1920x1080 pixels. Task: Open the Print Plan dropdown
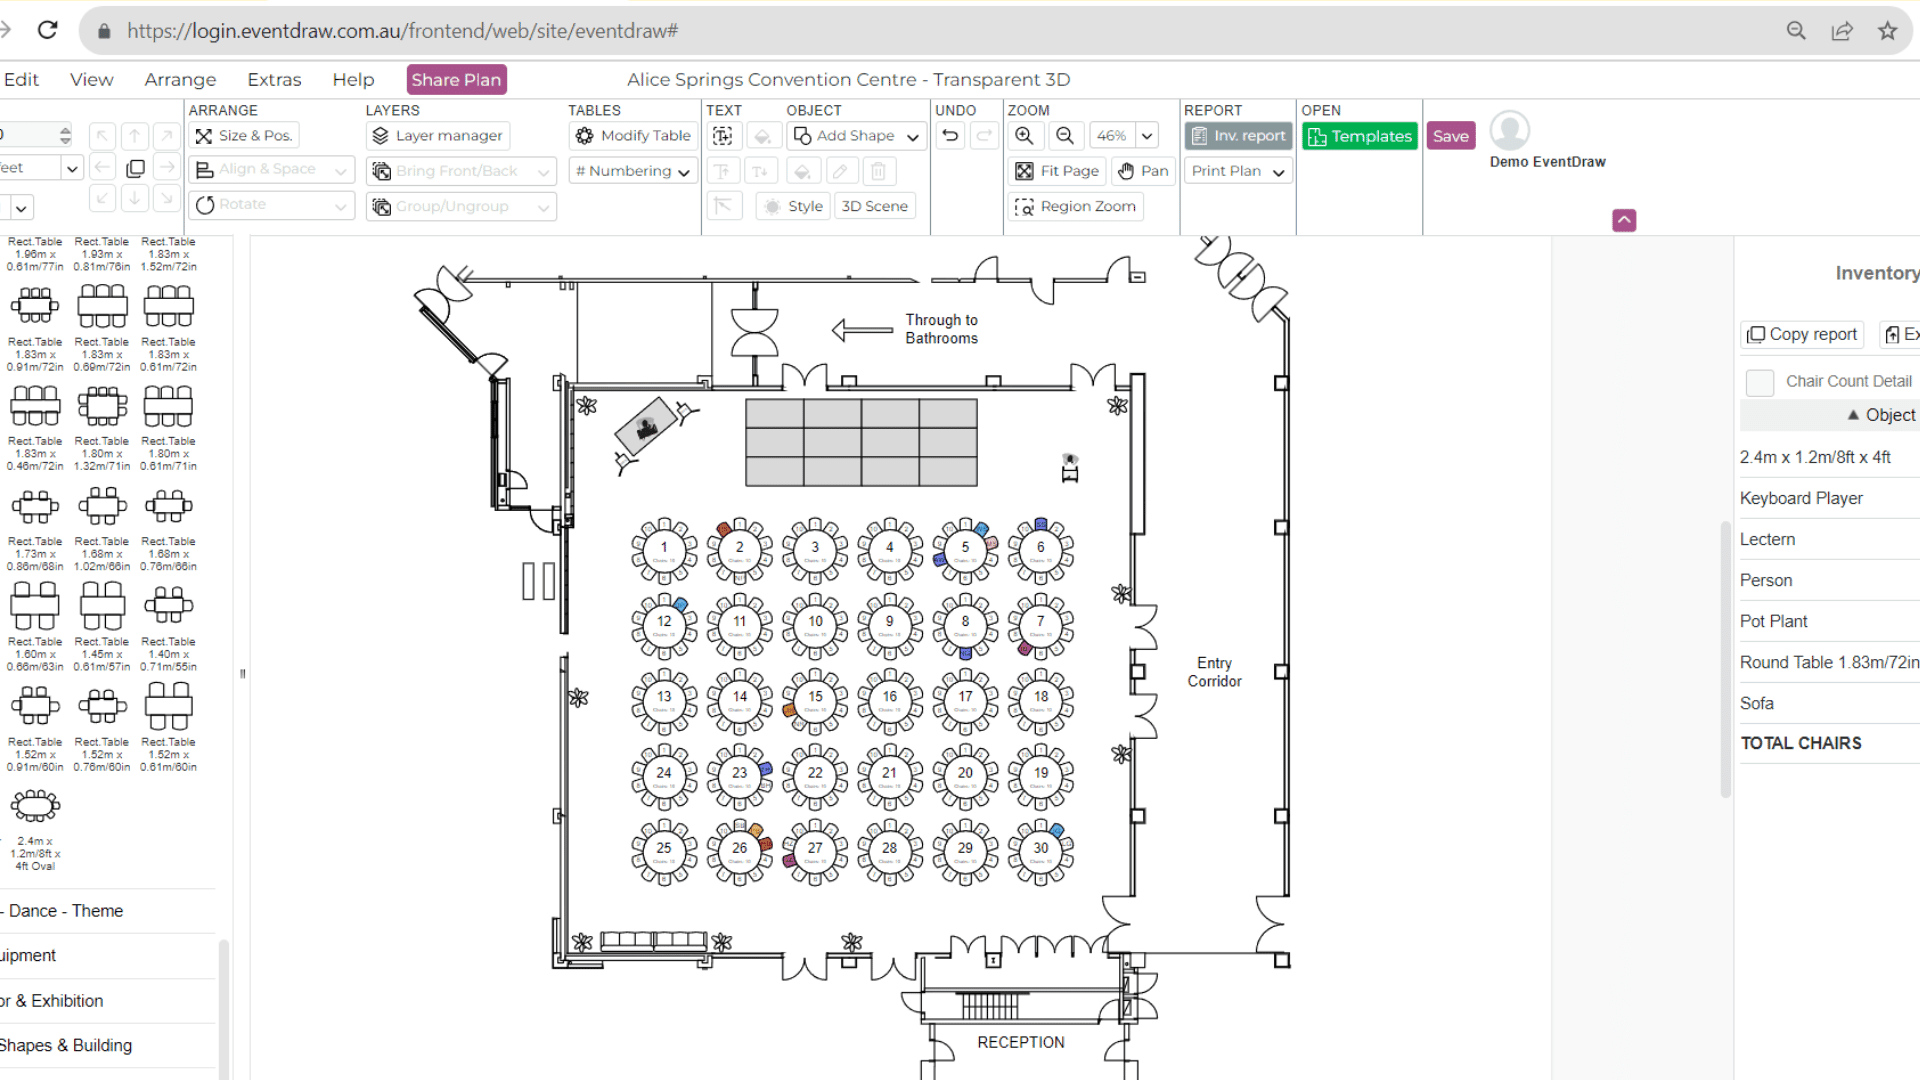click(1238, 171)
